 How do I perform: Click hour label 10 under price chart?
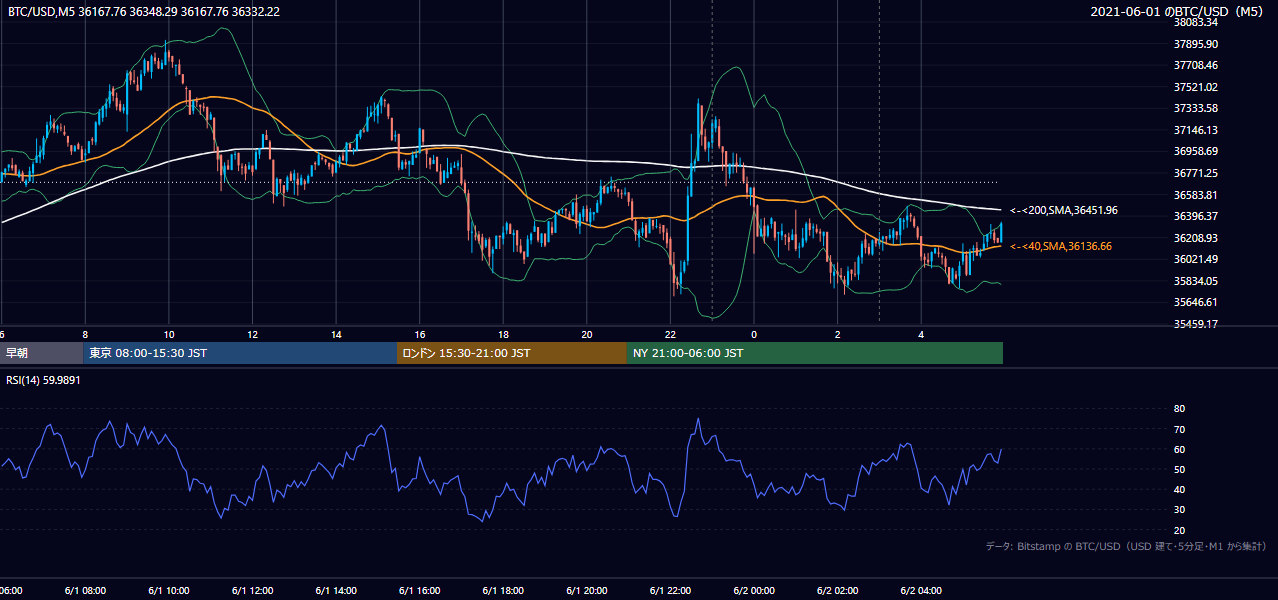[x=169, y=334]
